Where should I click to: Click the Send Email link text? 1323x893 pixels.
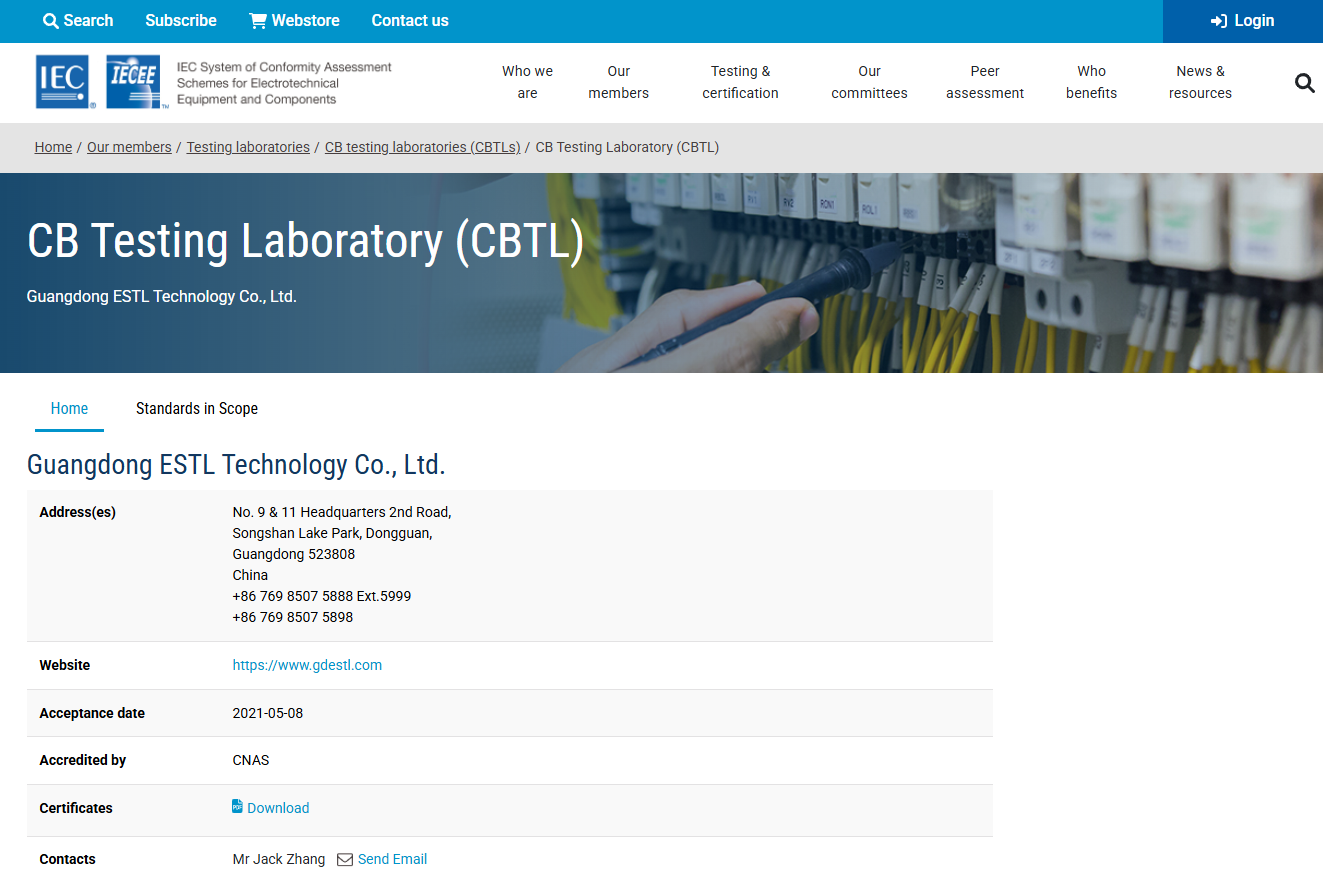[392, 859]
